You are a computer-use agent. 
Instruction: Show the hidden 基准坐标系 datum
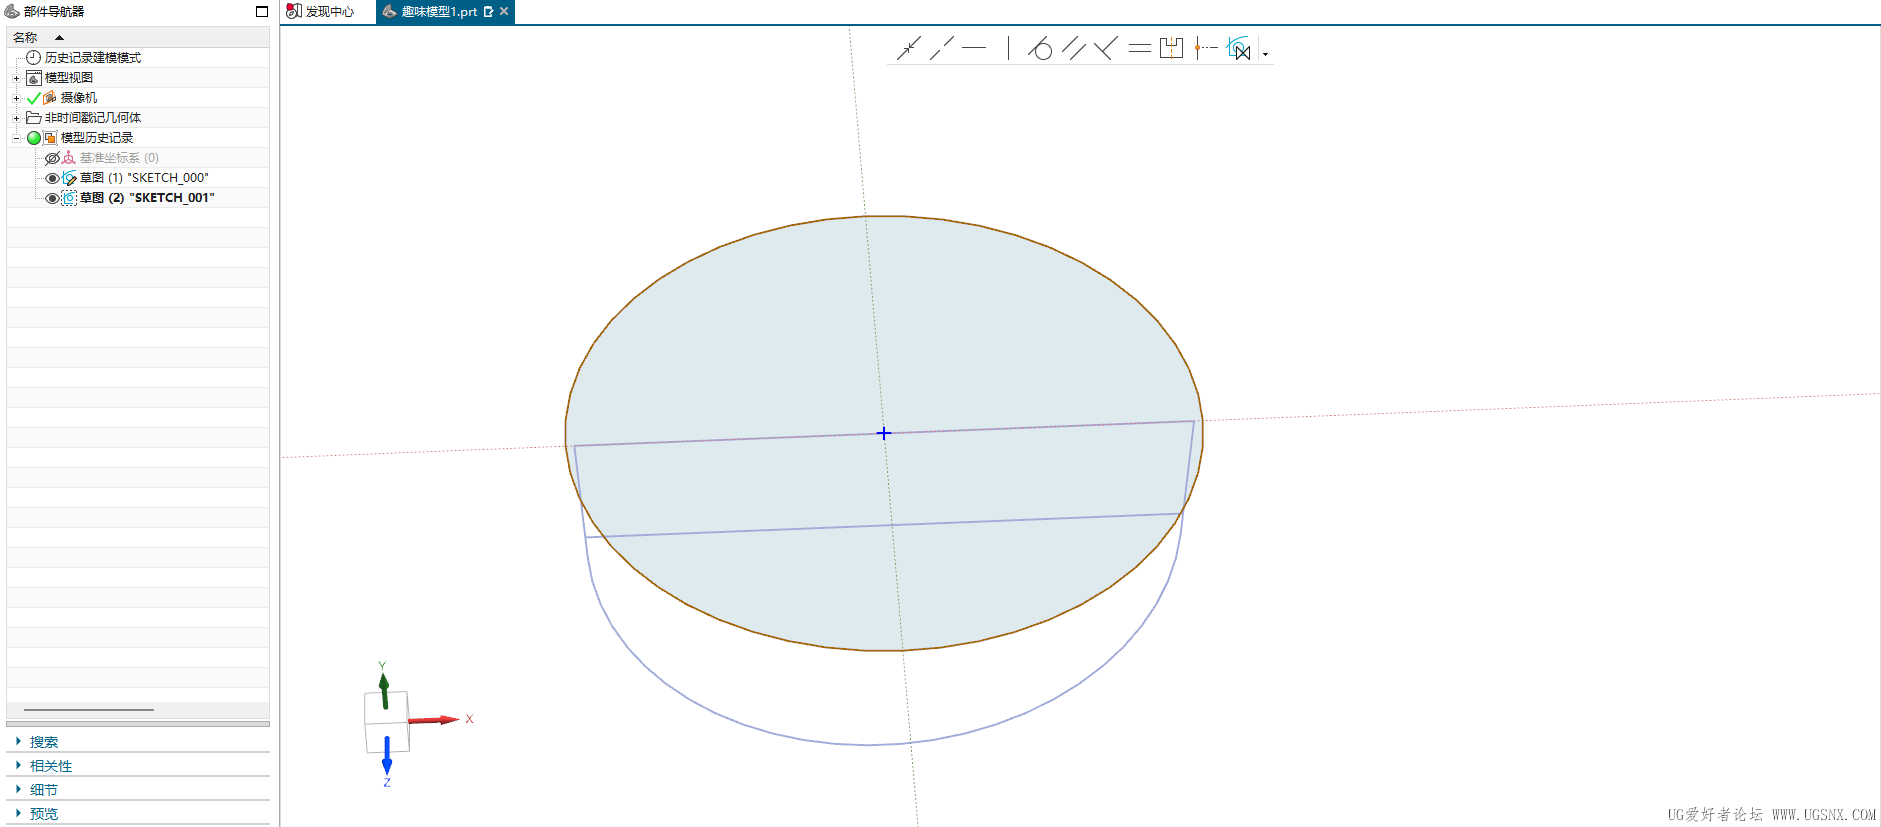pos(52,158)
